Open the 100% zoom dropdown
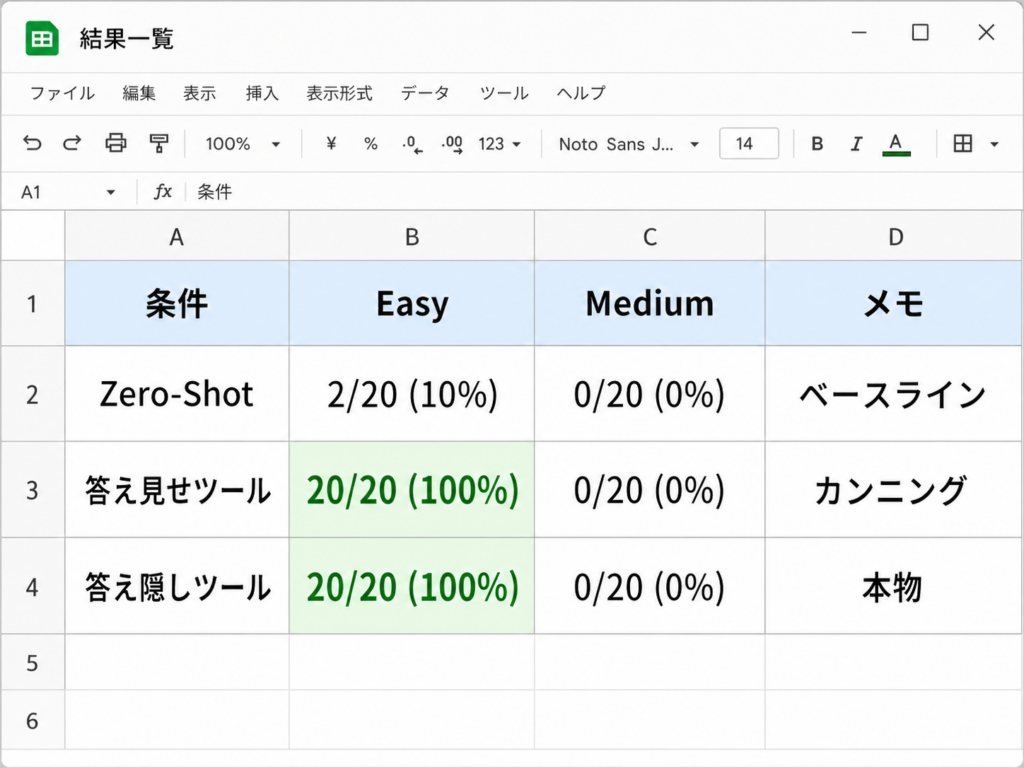 pos(242,144)
